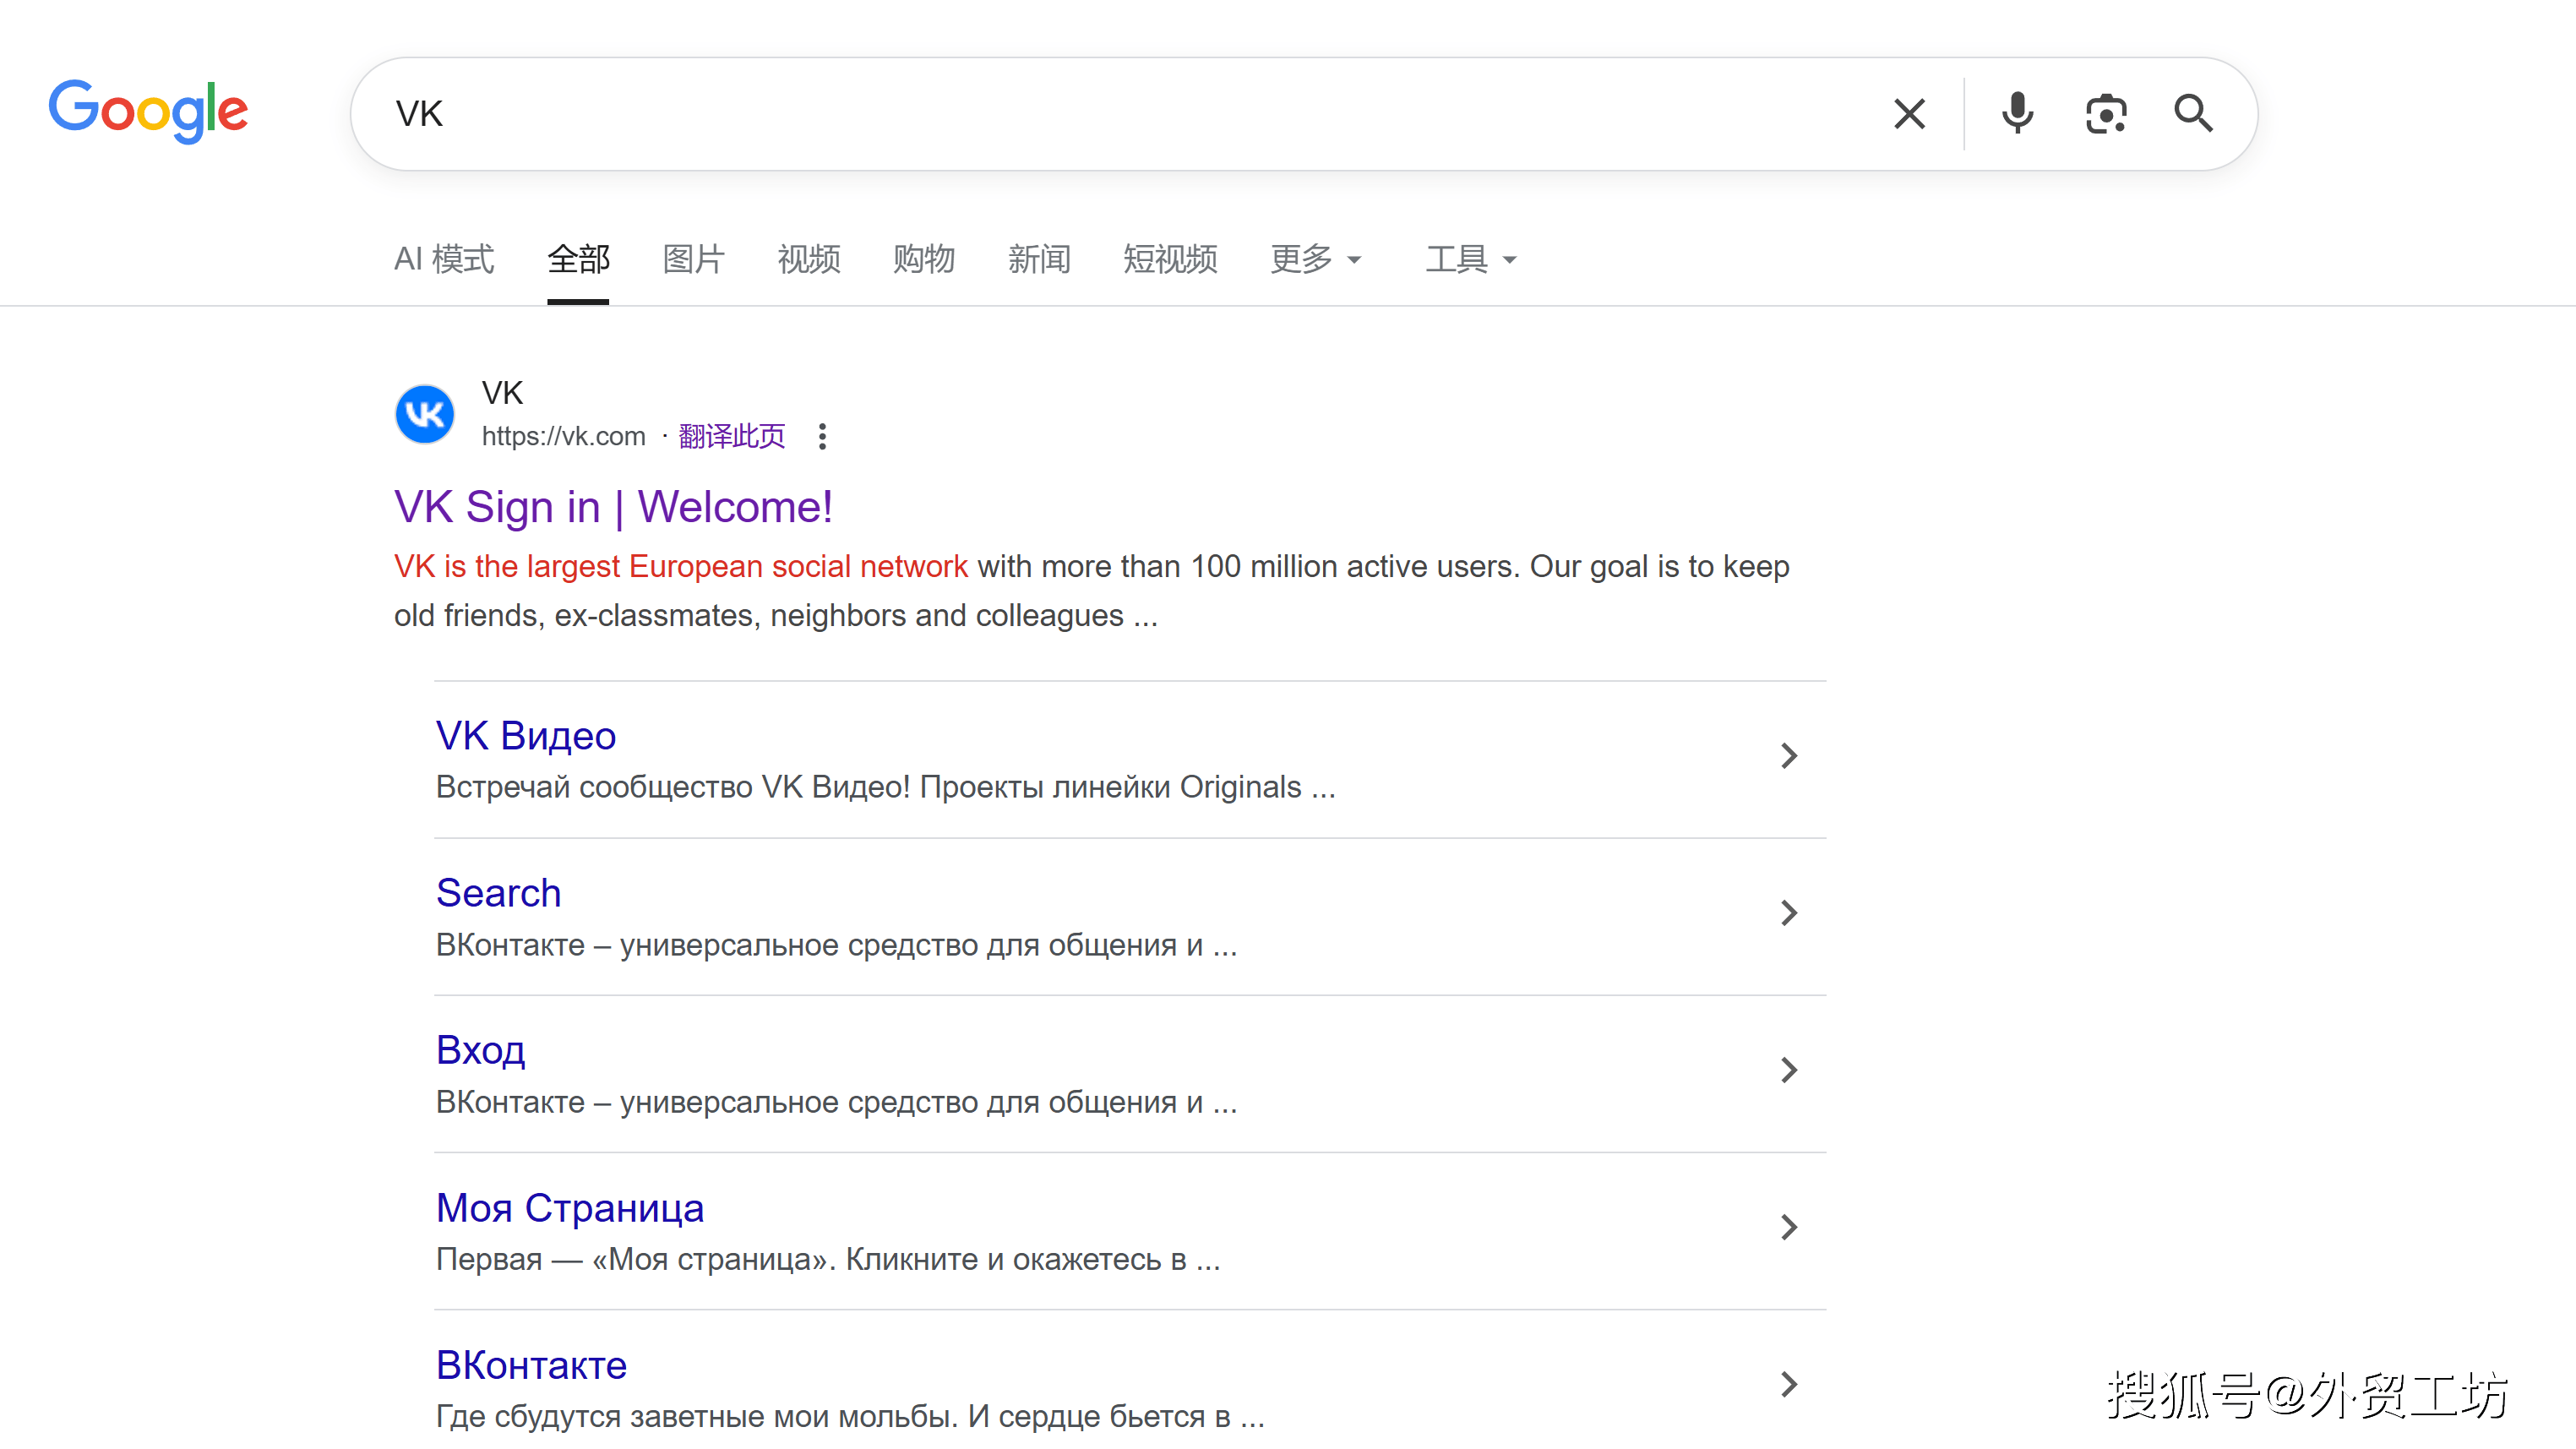Switch to the 视频 results tab
2576x1449 pixels.
808,259
